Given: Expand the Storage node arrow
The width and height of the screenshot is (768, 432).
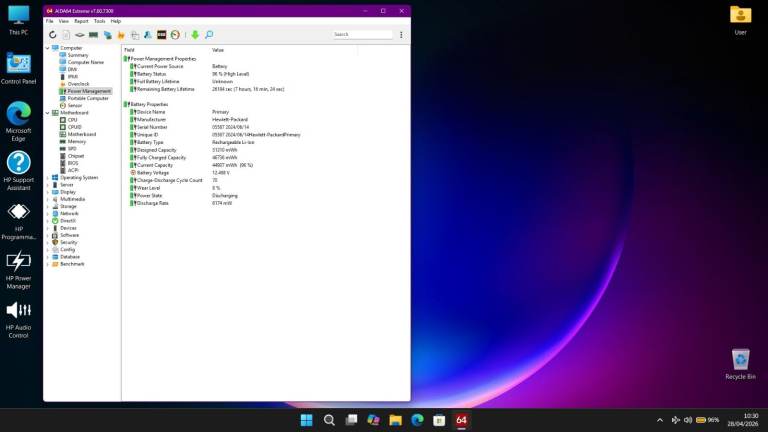Looking at the screenshot, I should (x=48, y=207).
